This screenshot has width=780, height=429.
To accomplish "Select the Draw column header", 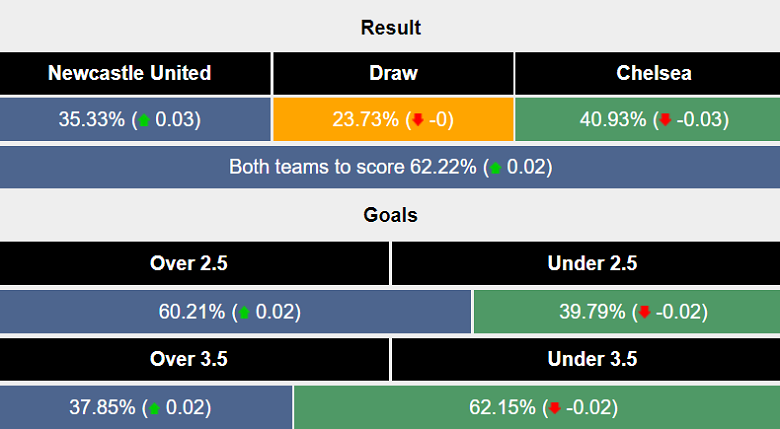I will (393, 73).
